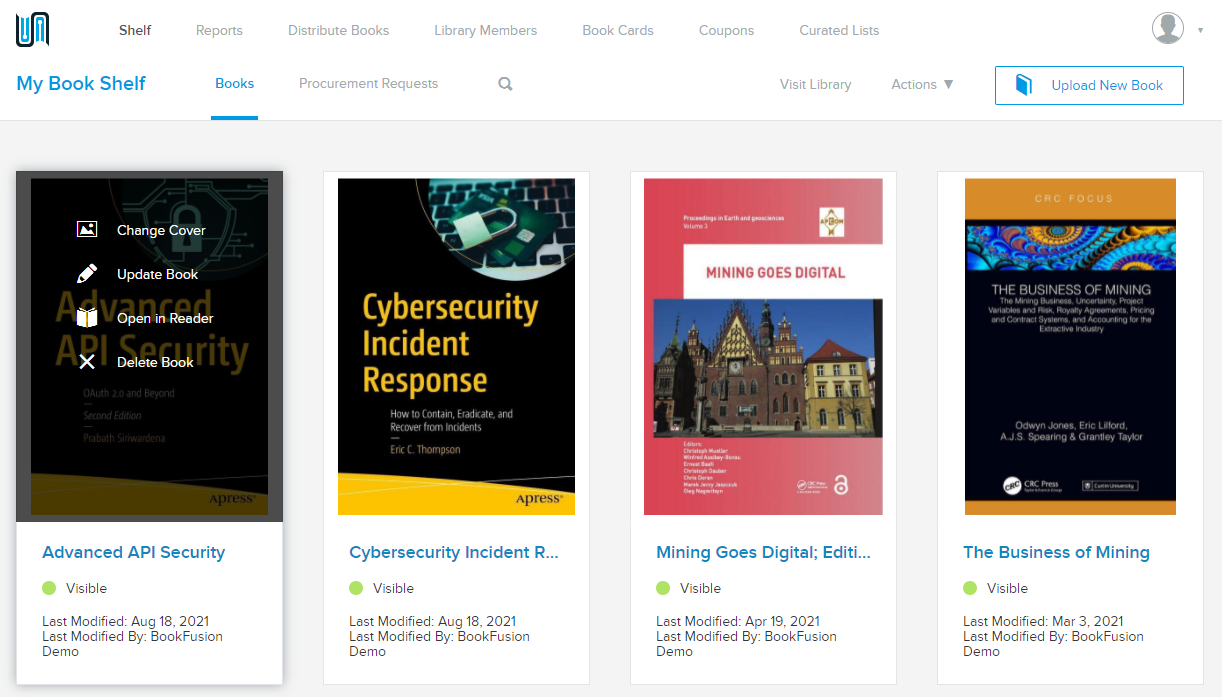The height and width of the screenshot is (697, 1222).
Task: Click the search magnifier icon
Action: [505, 84]
